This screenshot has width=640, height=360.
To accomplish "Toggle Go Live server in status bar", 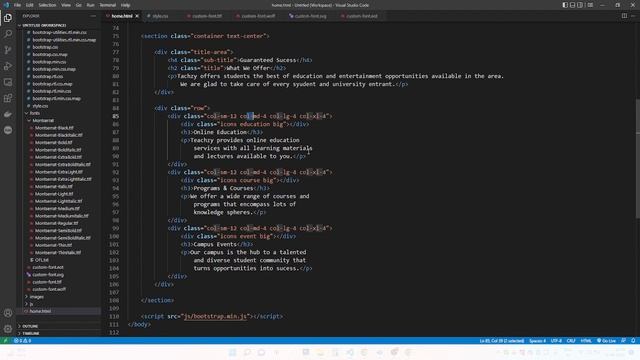I will (x=607, y=340).
